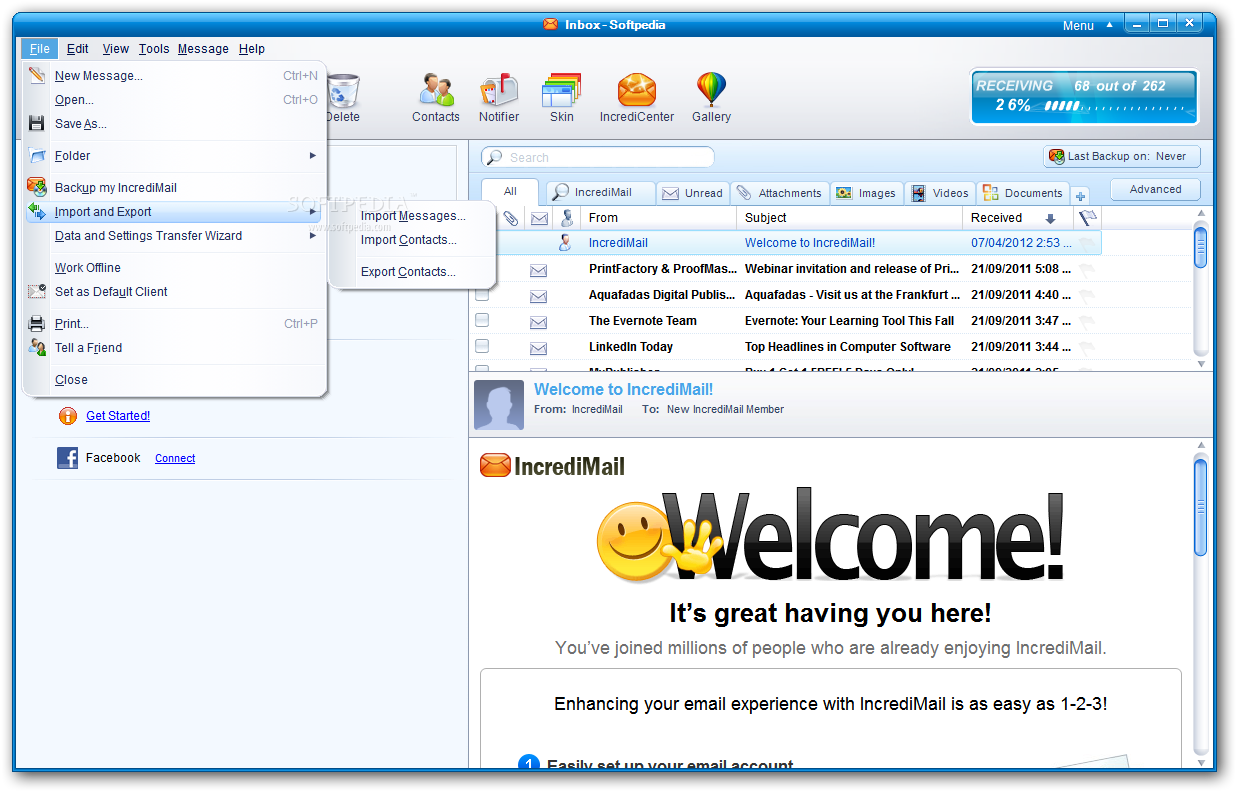Open the Notifier mailbox icon
This screenshot has width=1237, height=792.
(499, 90)
